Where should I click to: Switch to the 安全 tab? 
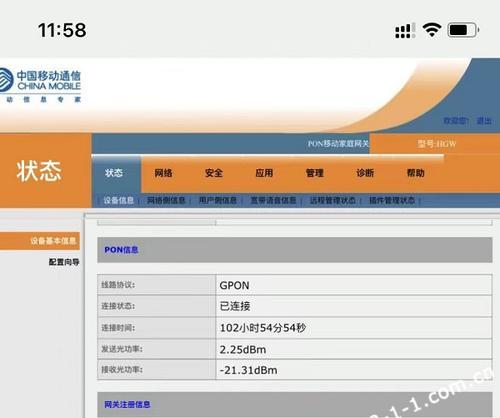click(x=214, y=173)
